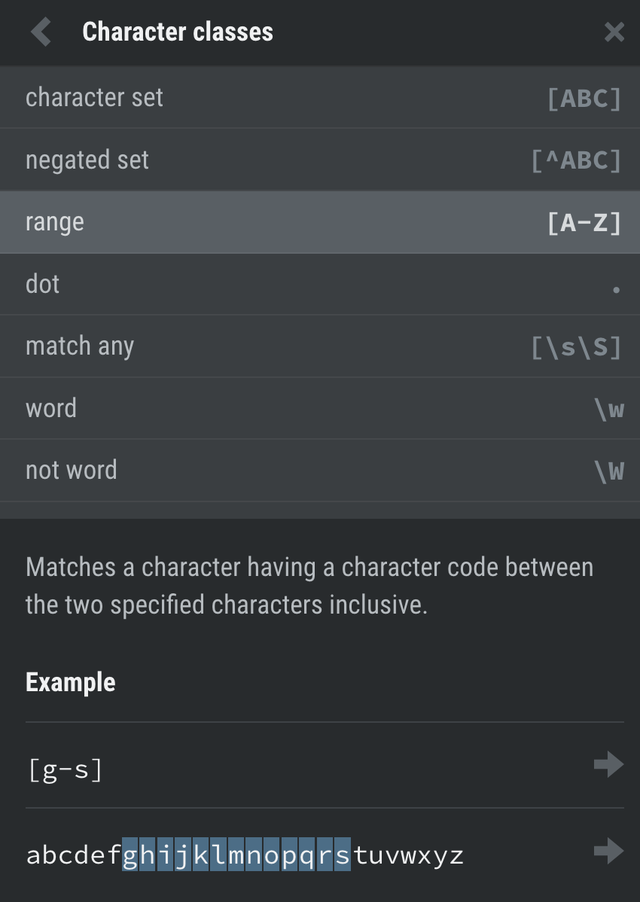Select the negated set item

coord(87,159)
